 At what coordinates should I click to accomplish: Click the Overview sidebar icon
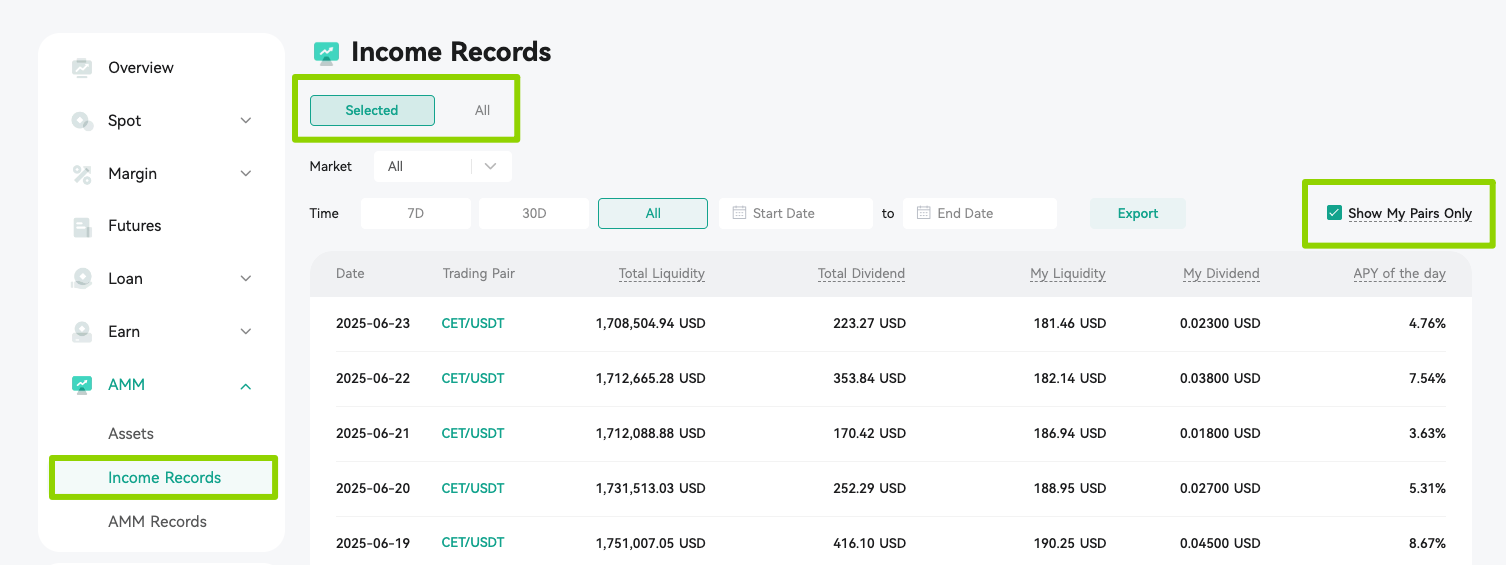point(82,68)
